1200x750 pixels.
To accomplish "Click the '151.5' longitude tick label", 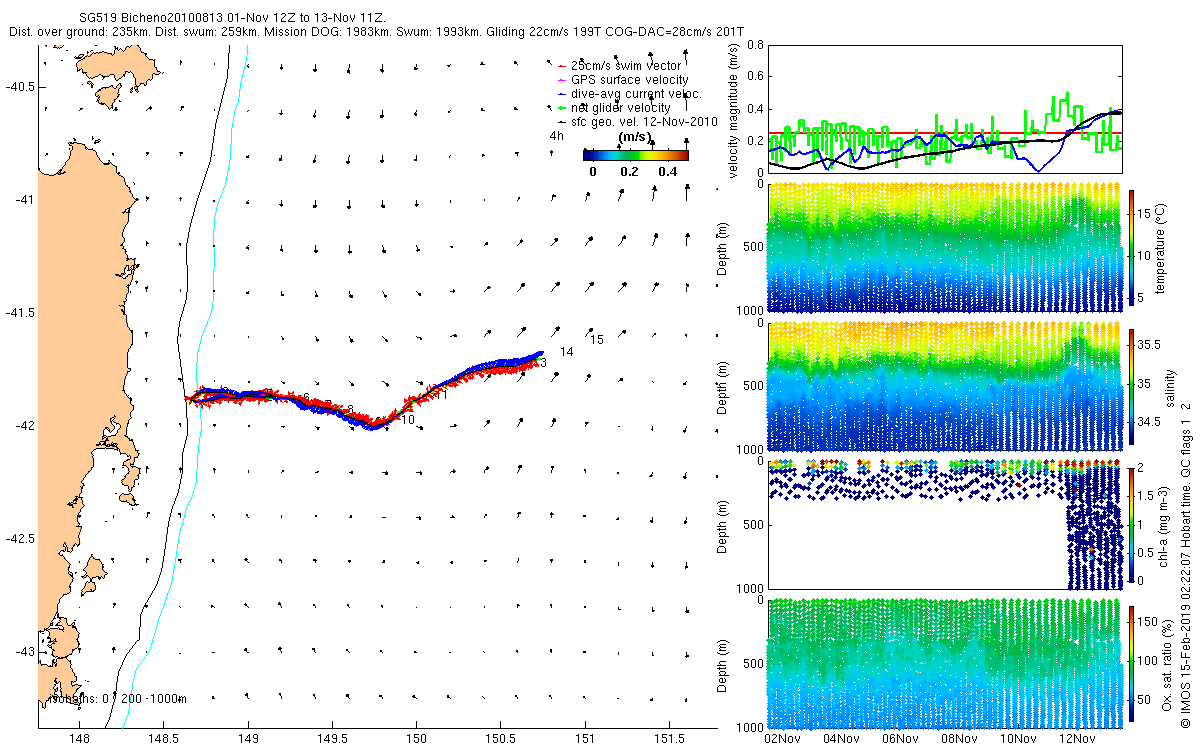I will point(670,739).
